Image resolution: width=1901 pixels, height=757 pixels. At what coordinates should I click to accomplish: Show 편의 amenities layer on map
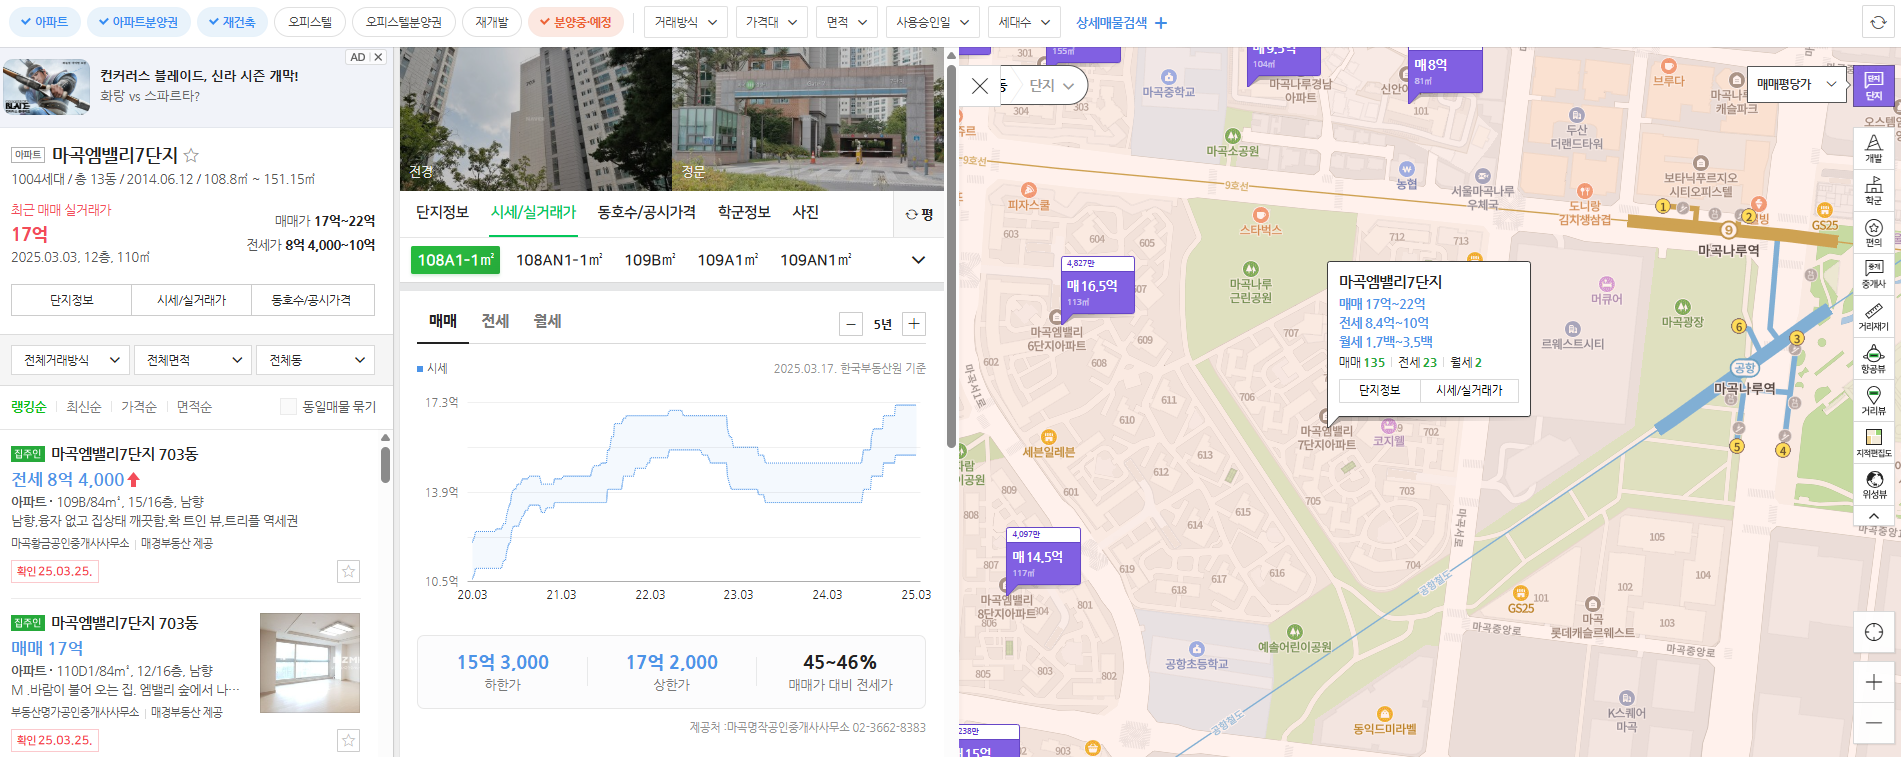tap(1873, 233)
